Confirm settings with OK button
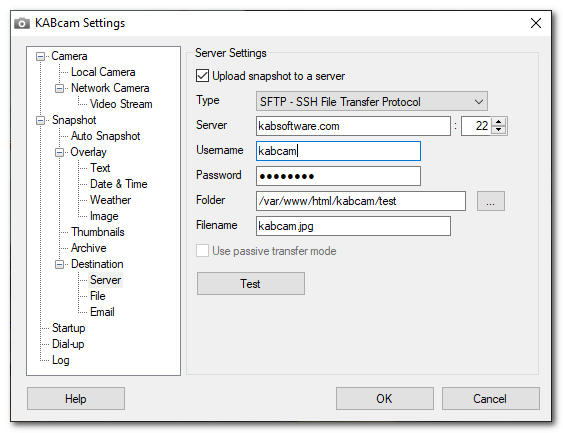Viewport: 563px width, 433px height. (385, 399)
